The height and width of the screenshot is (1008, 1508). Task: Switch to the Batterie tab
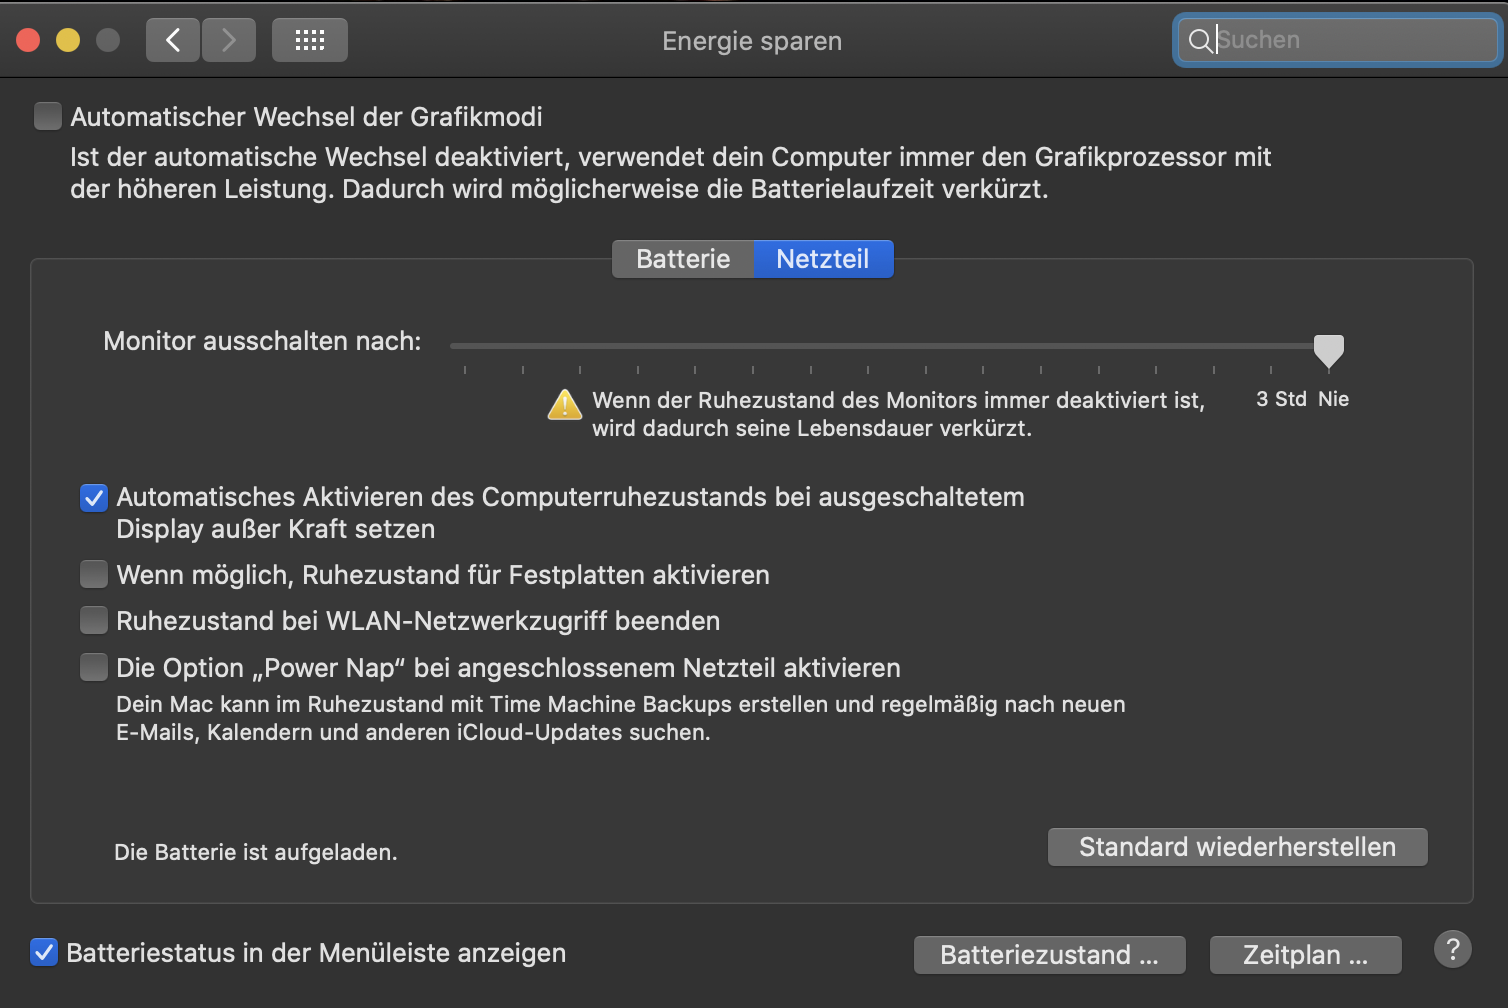[x=683, y=259]
